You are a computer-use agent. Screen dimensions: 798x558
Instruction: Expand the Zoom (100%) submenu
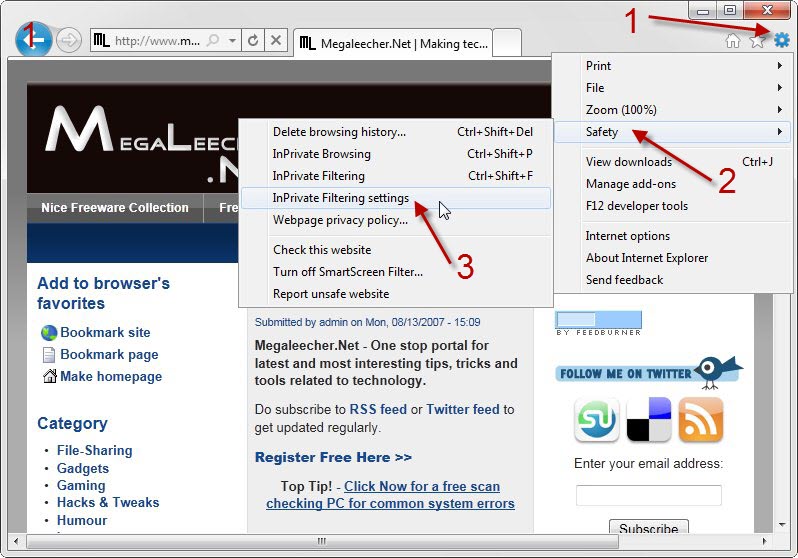(x=672, y=109)
